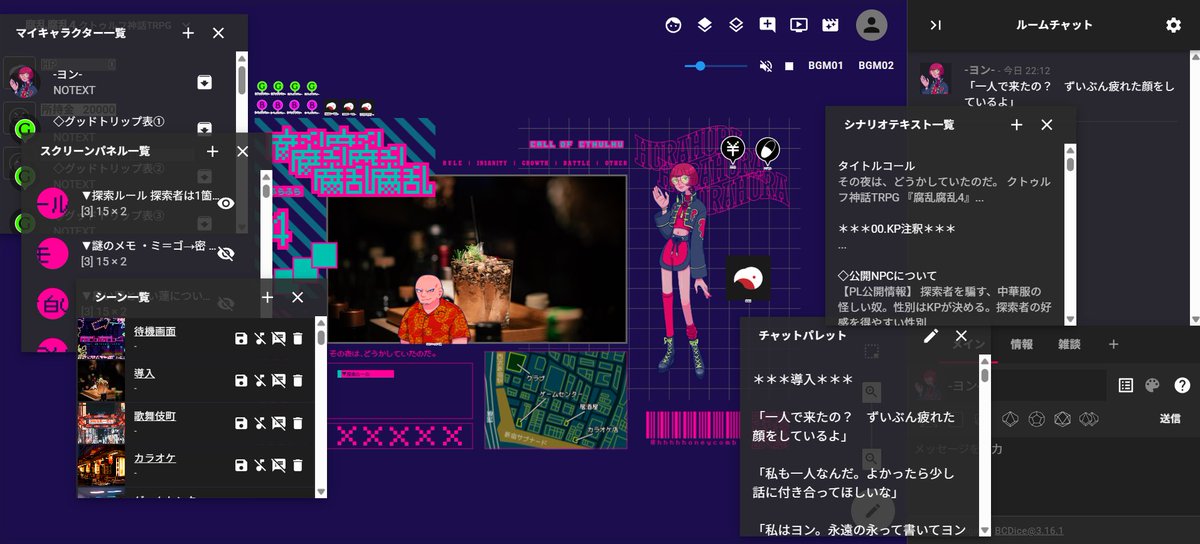Open the outlined layers marker panel icon
Image resolution: width=1200 pixels, height=544 pixels.
(x=736, y=25)
